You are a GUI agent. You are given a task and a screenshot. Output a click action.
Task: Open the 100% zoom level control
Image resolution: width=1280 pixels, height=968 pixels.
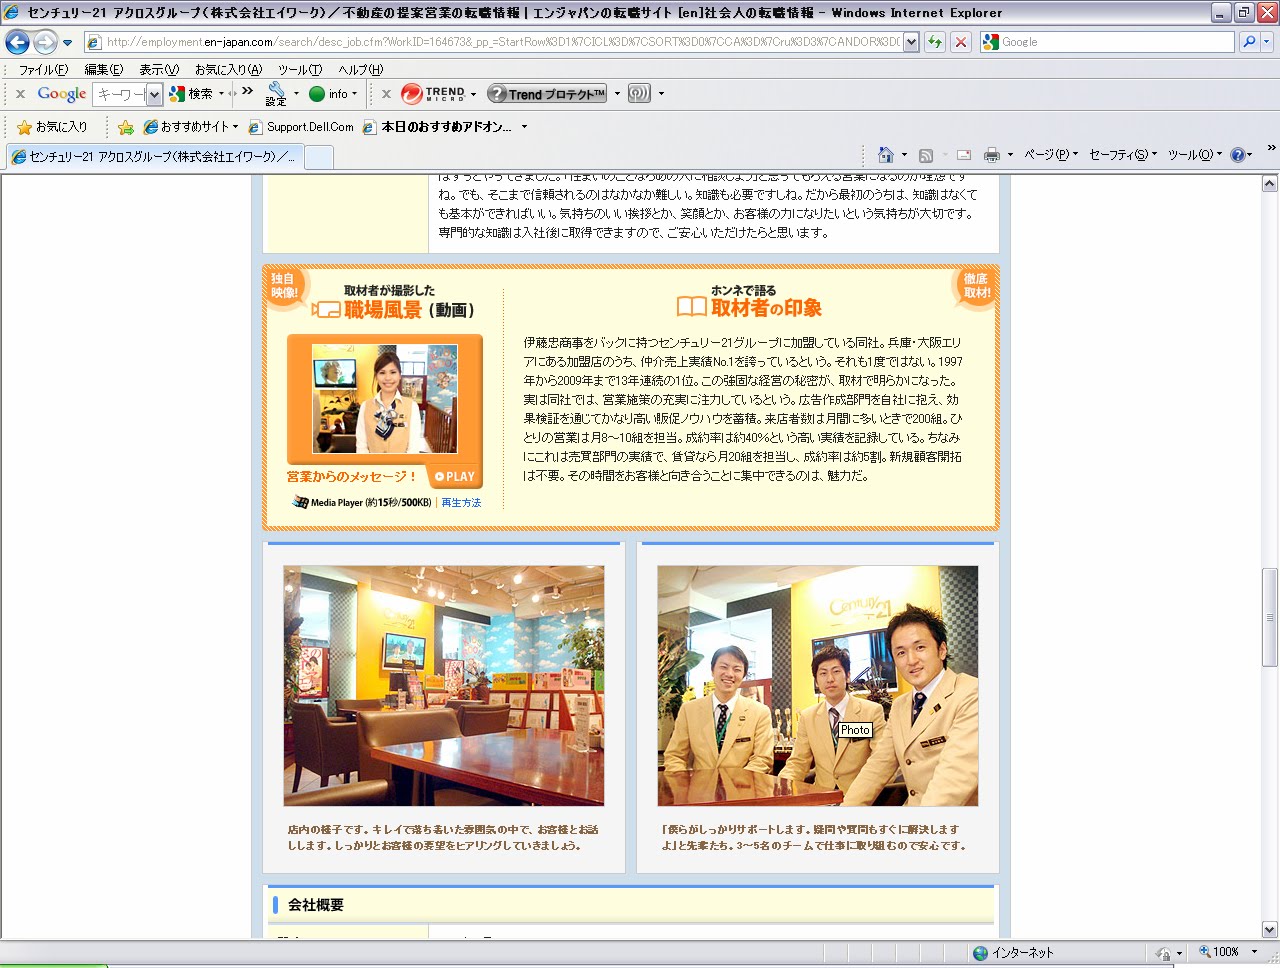coord(1229,952)
